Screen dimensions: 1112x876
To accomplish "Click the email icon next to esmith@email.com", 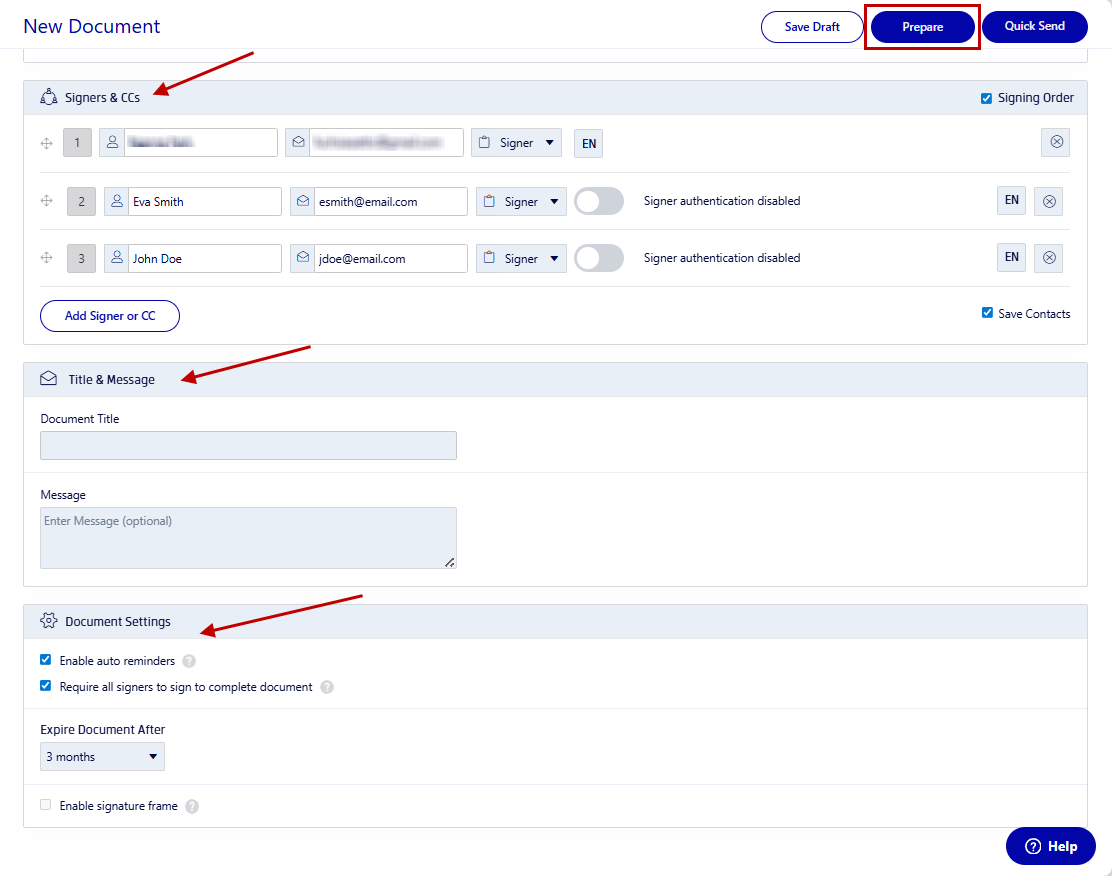I will (302, 201).
